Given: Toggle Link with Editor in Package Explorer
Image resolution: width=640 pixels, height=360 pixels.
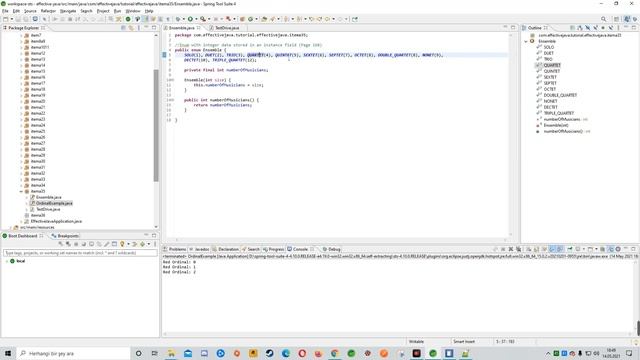Looking at the screenshot, I should 131,28.
